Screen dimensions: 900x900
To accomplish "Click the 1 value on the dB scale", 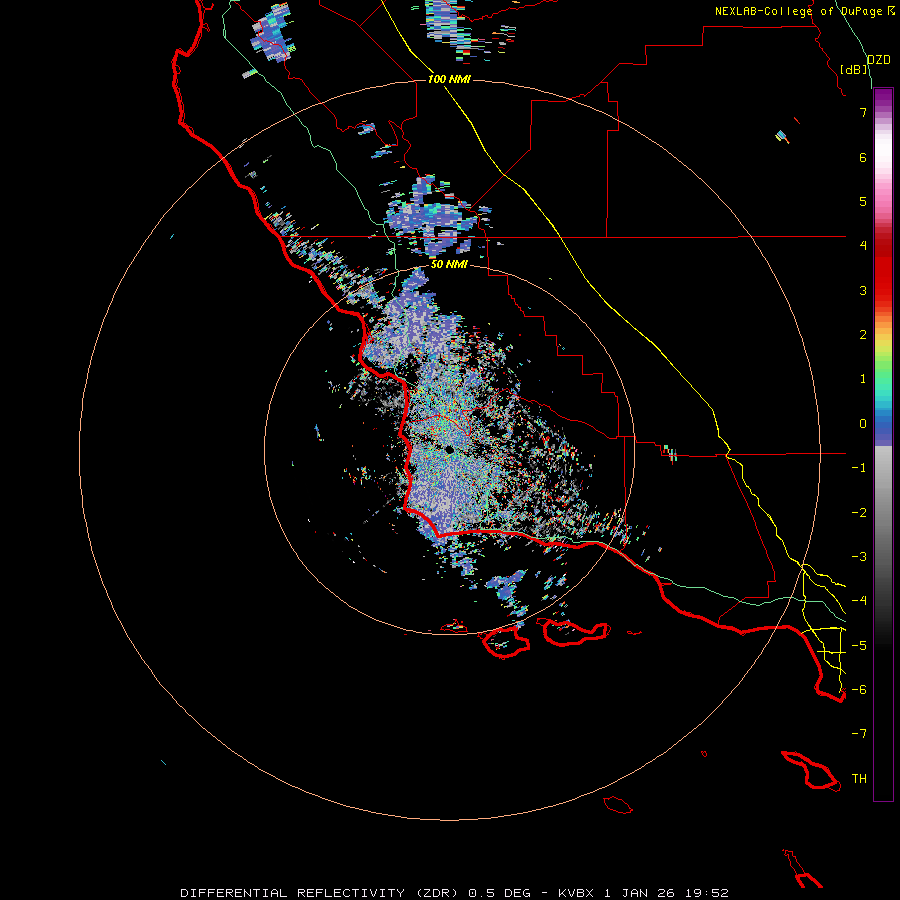I will (x=863, y=379).
